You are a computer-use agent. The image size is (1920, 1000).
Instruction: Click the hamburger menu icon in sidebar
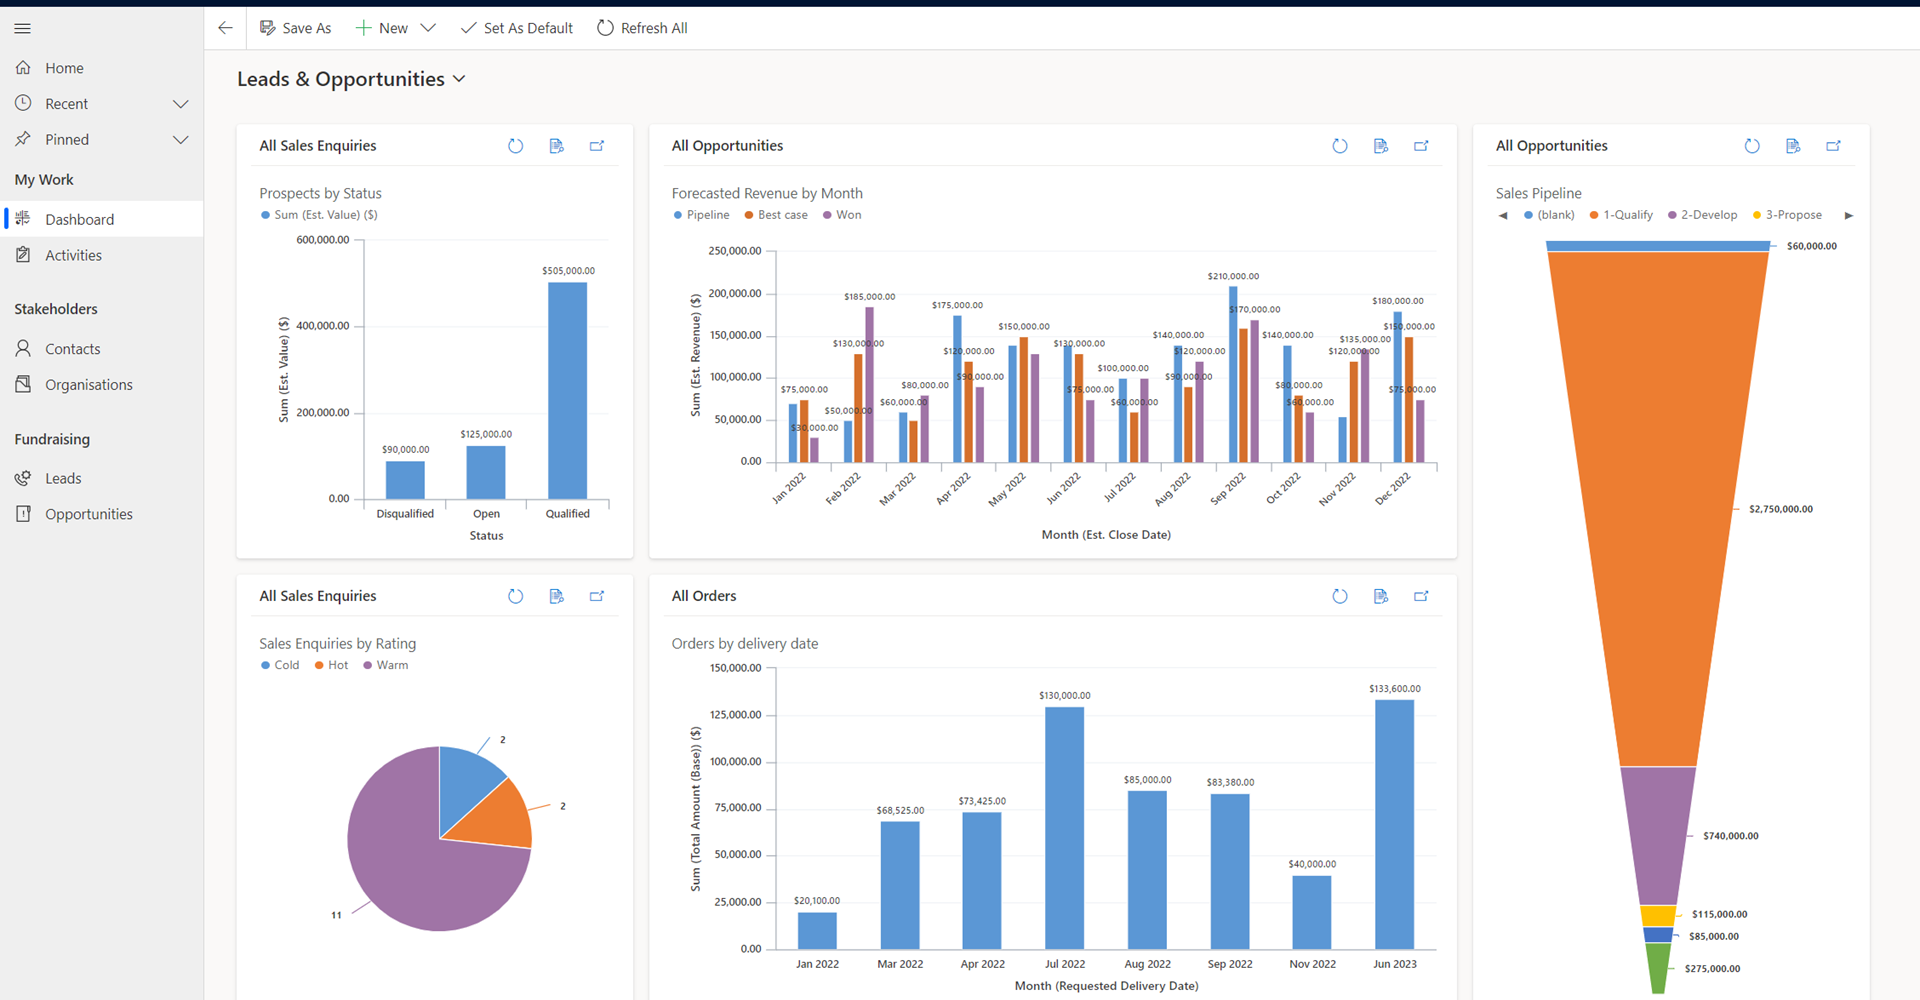point(22,28)
